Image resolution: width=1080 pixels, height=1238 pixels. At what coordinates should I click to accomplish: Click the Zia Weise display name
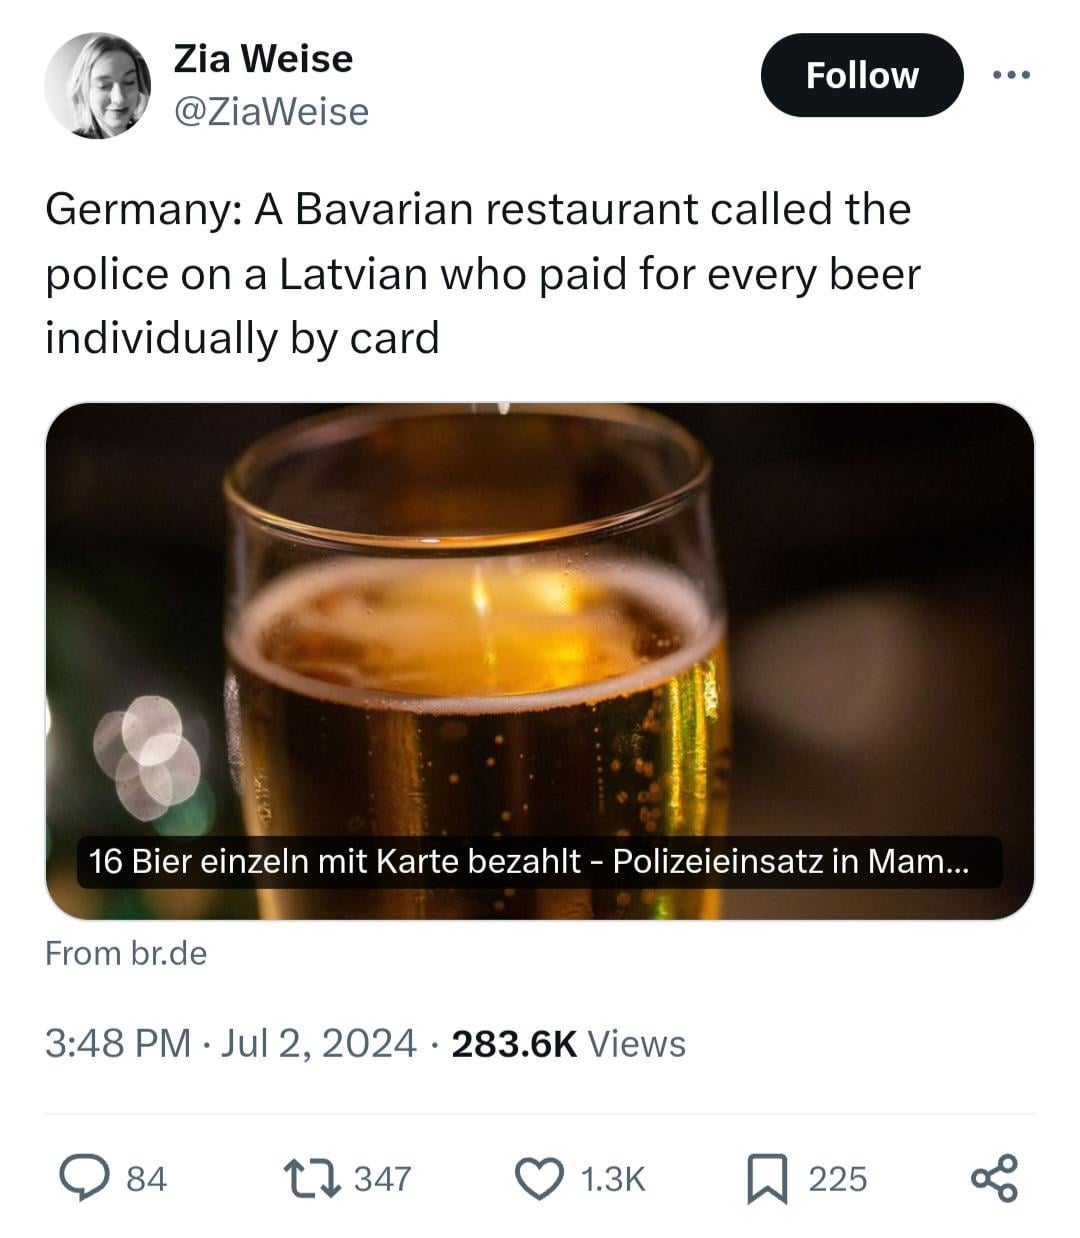263,59
